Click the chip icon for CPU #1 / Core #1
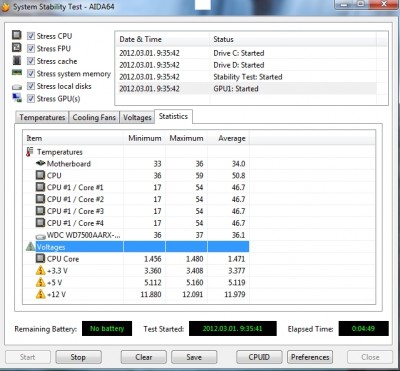Image resolution: width=400 pixels, height=371 pixels. 40,187
